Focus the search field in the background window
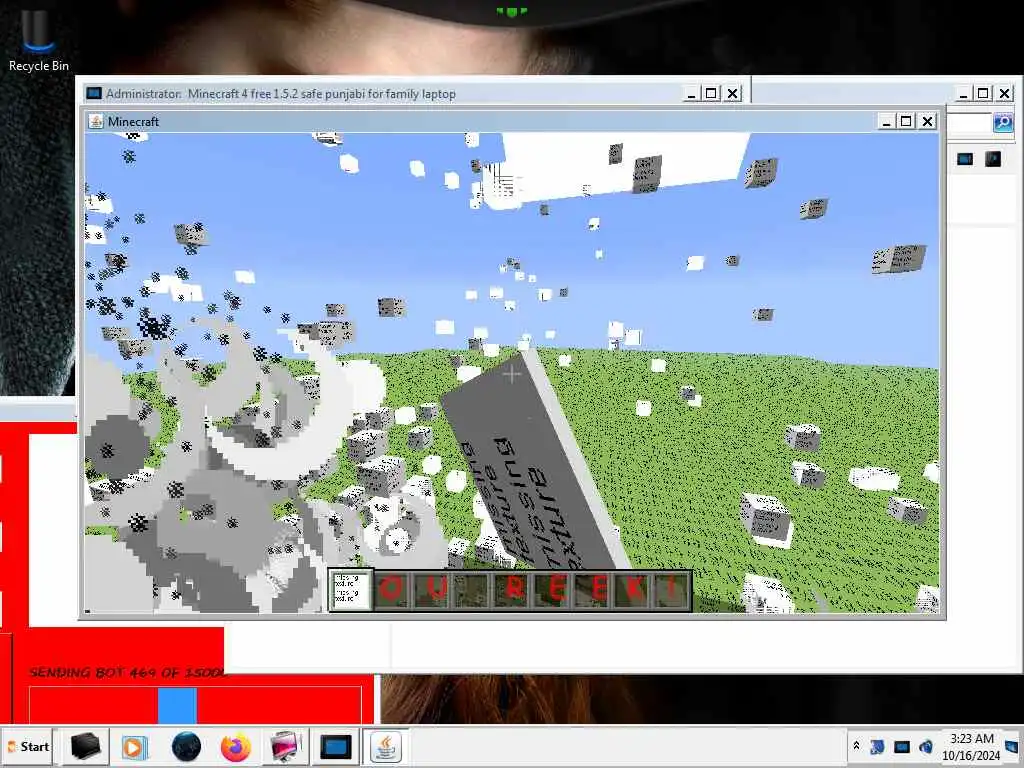1024x768 pixels. (969, 122)
